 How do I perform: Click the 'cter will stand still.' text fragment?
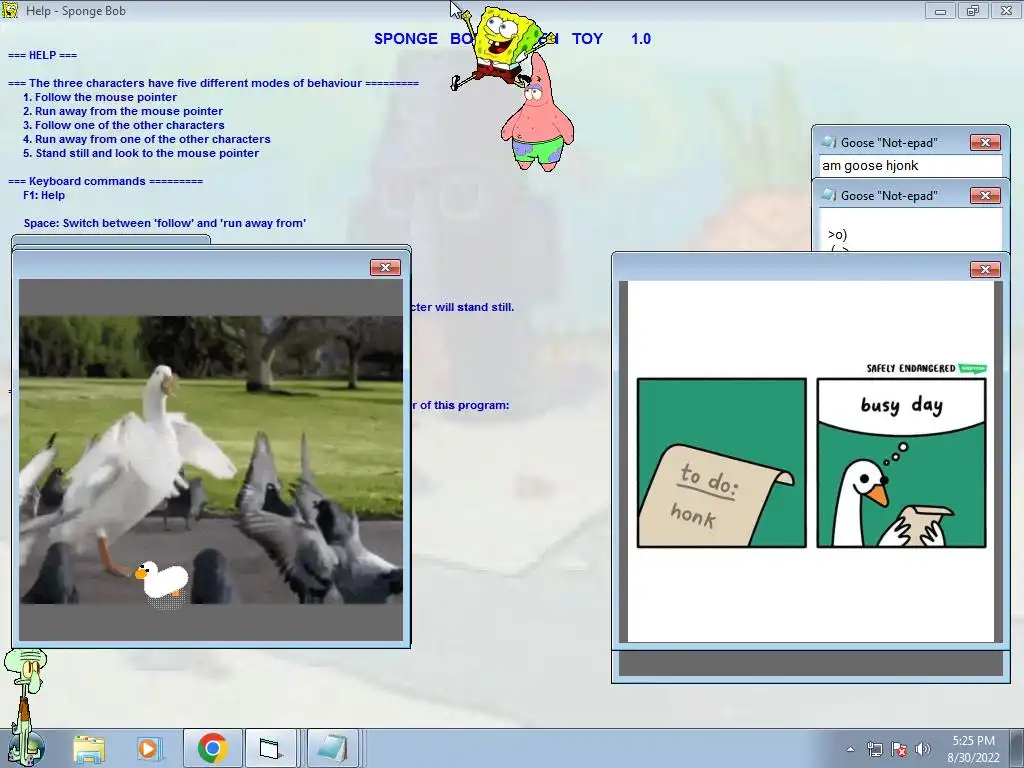(x=462, y=307)
